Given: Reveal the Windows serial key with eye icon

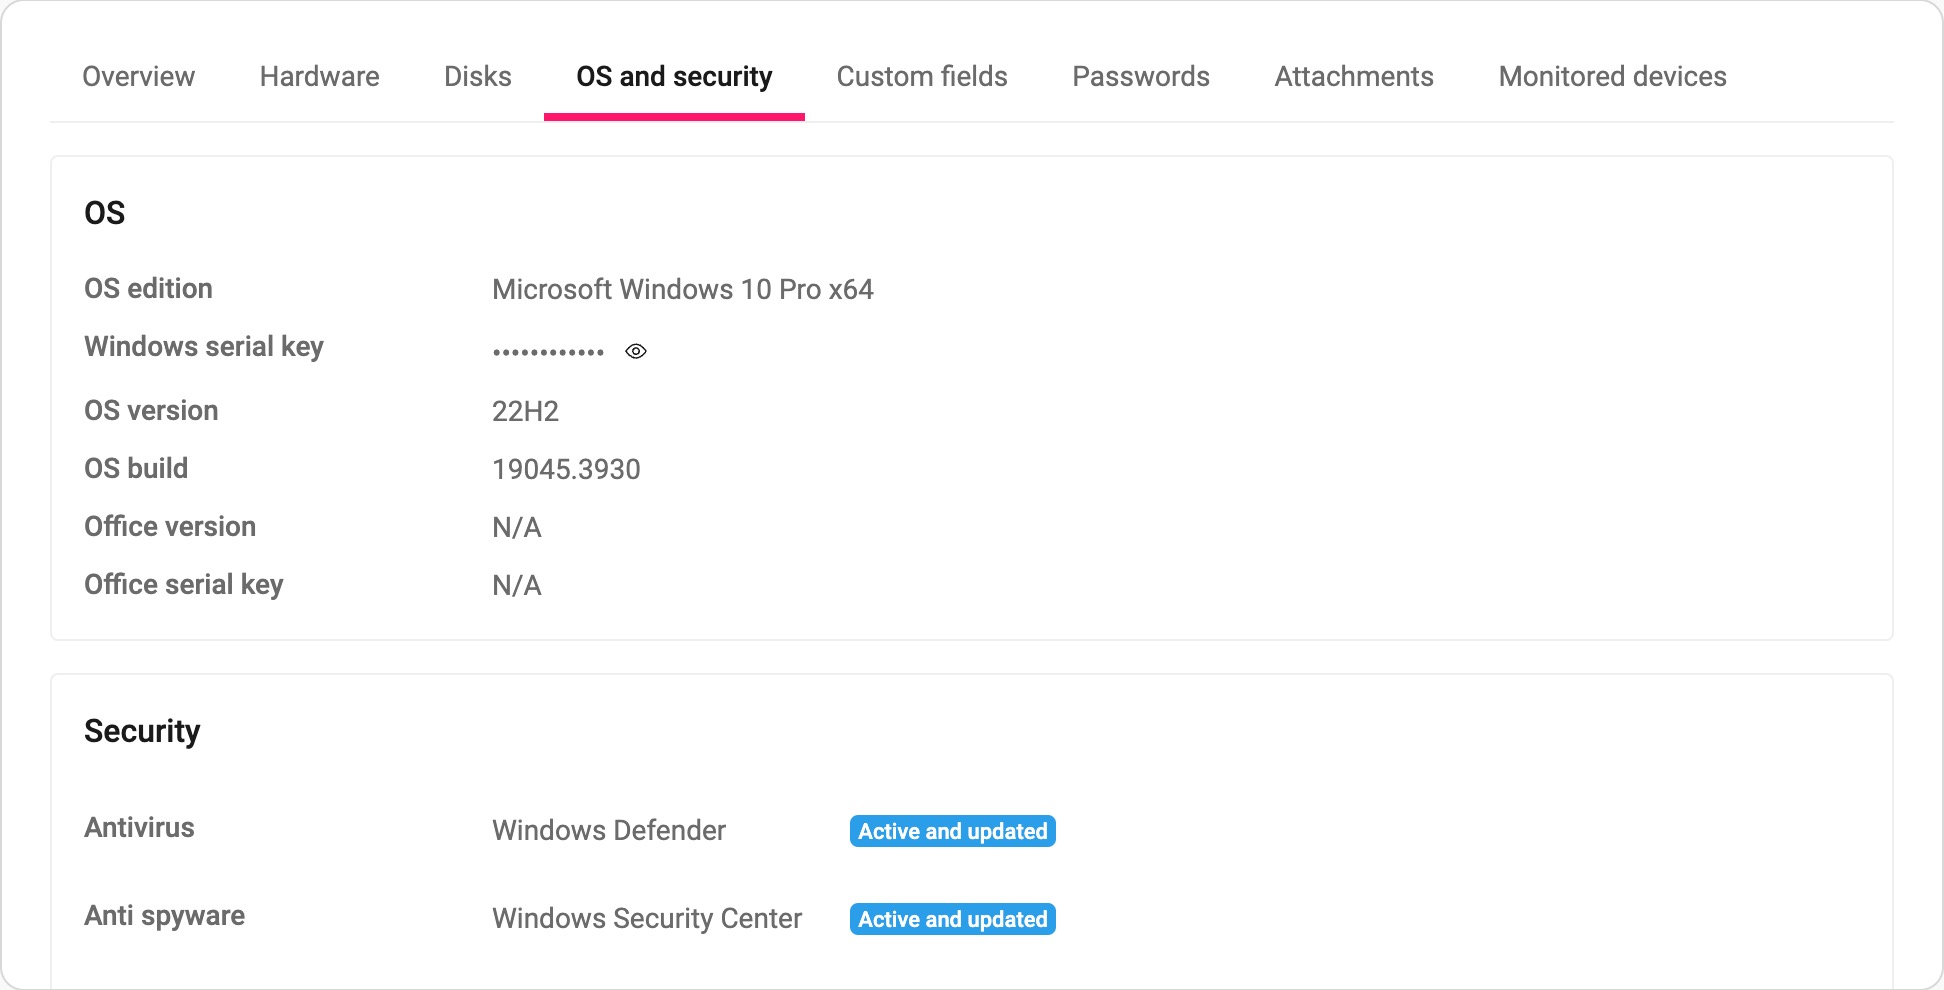Looking at the screenshot, I should pos(636,351).
